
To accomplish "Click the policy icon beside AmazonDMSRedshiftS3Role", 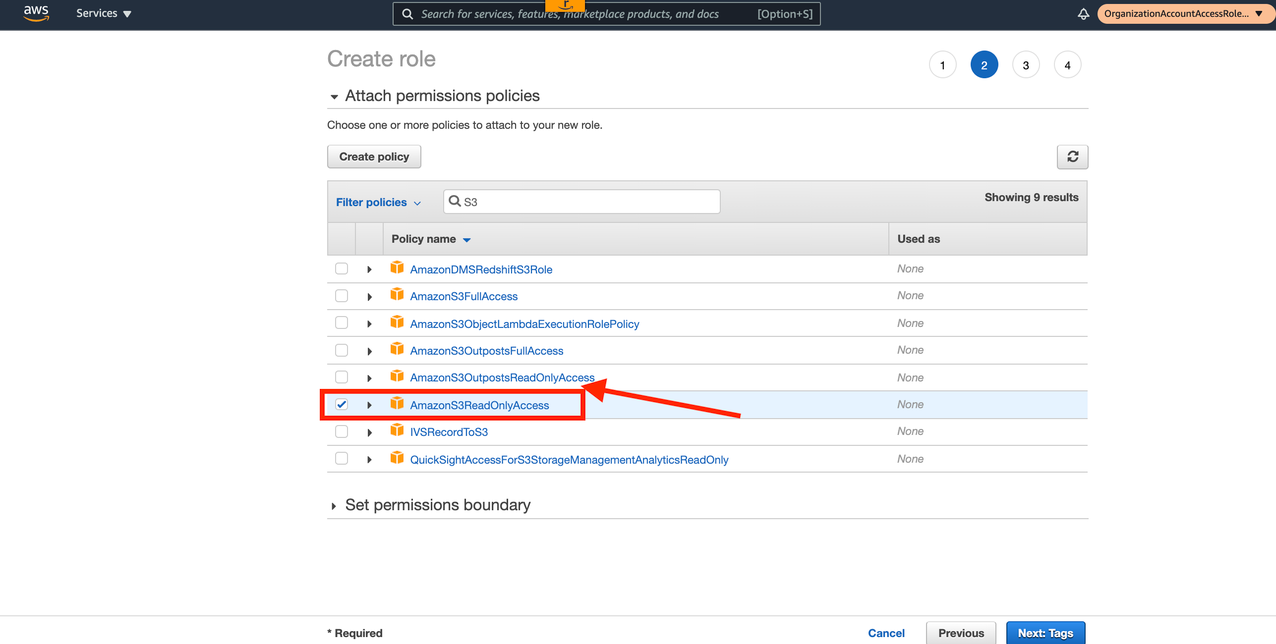I will (397, 268).
